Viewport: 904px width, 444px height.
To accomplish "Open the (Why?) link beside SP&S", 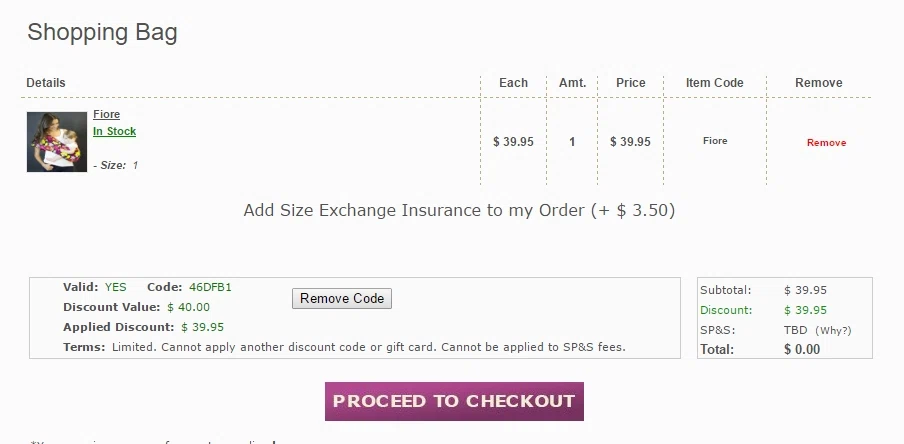I will tap(833, 330).
